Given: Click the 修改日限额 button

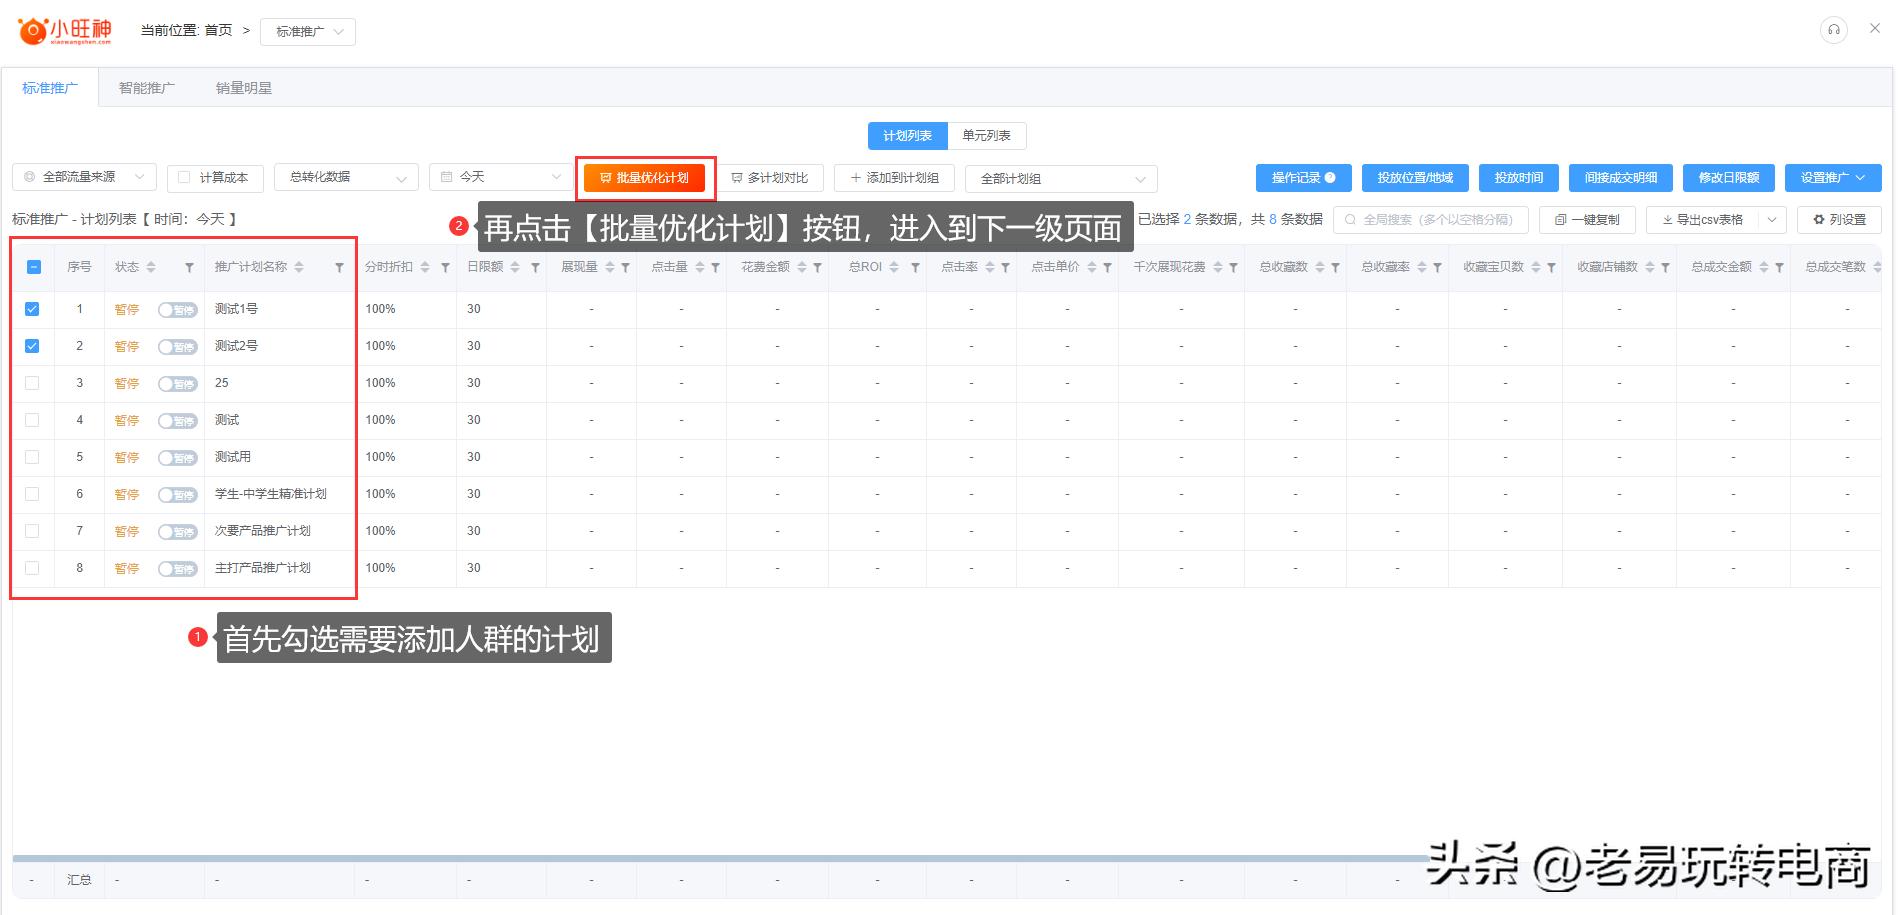Looking at the screenshot, I should pyautogui.click(x=1728, y=178).
